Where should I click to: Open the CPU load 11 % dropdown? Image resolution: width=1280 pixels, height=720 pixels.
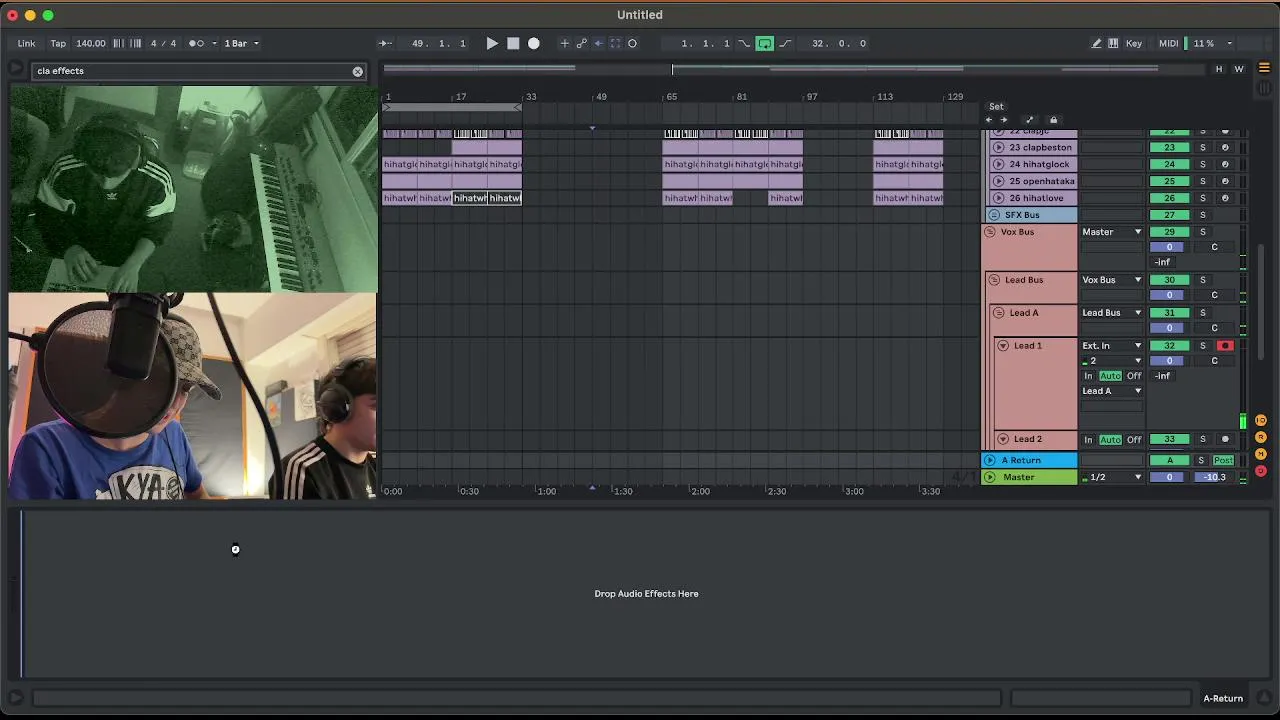1229,43
